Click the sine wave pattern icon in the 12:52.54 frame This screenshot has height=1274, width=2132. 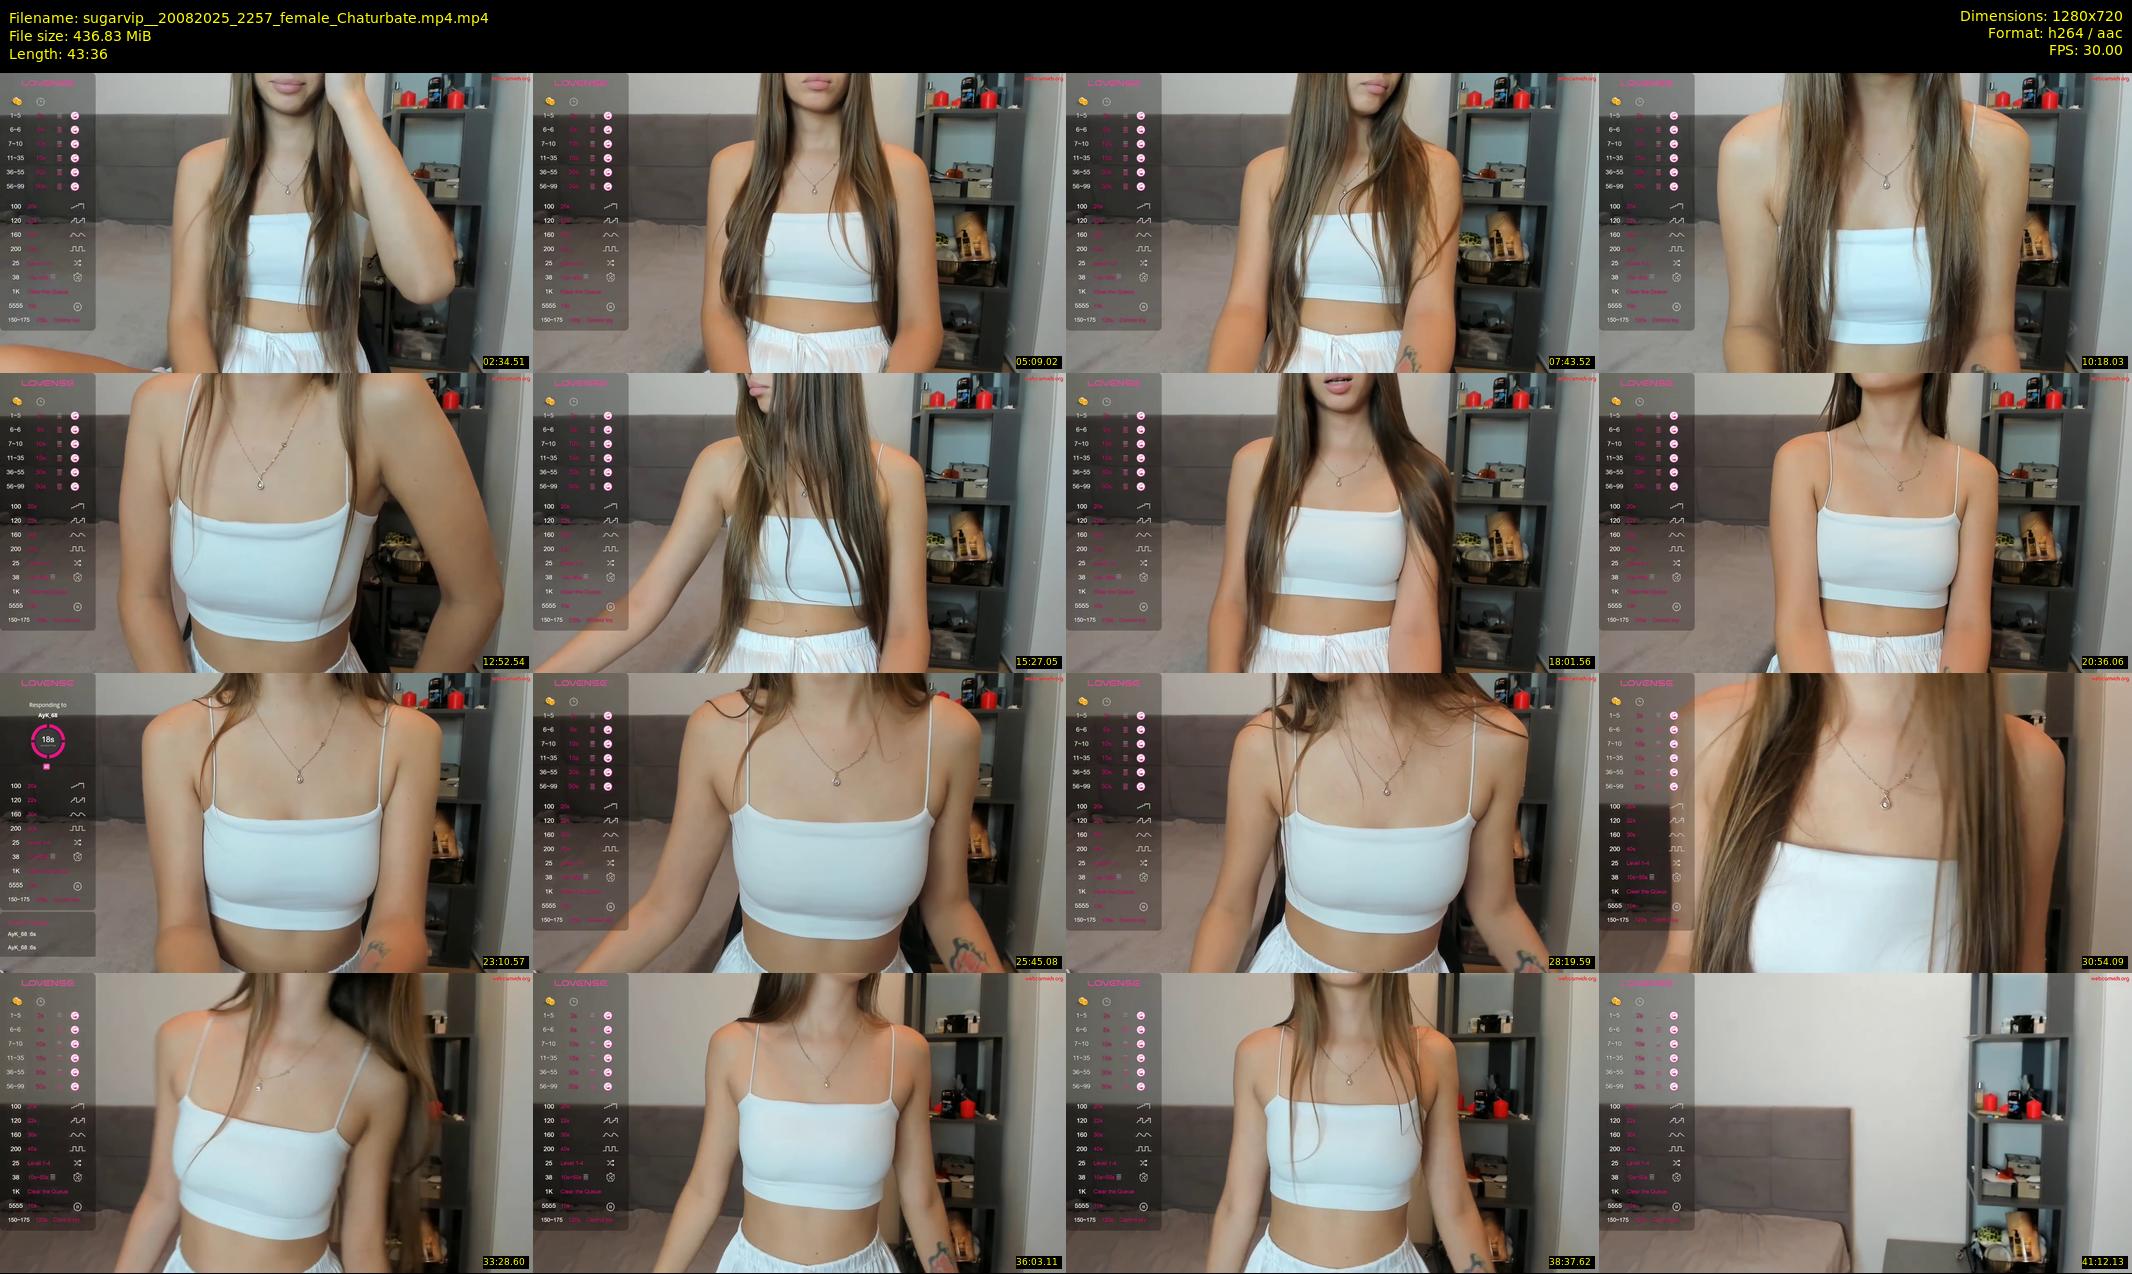(77, 535)
